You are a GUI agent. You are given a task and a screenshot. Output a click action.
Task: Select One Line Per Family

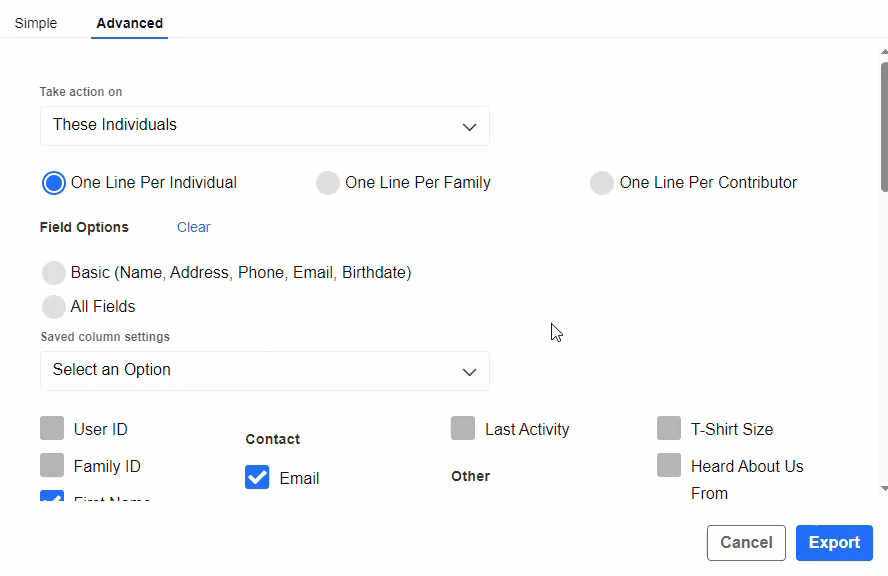[327, 182]
